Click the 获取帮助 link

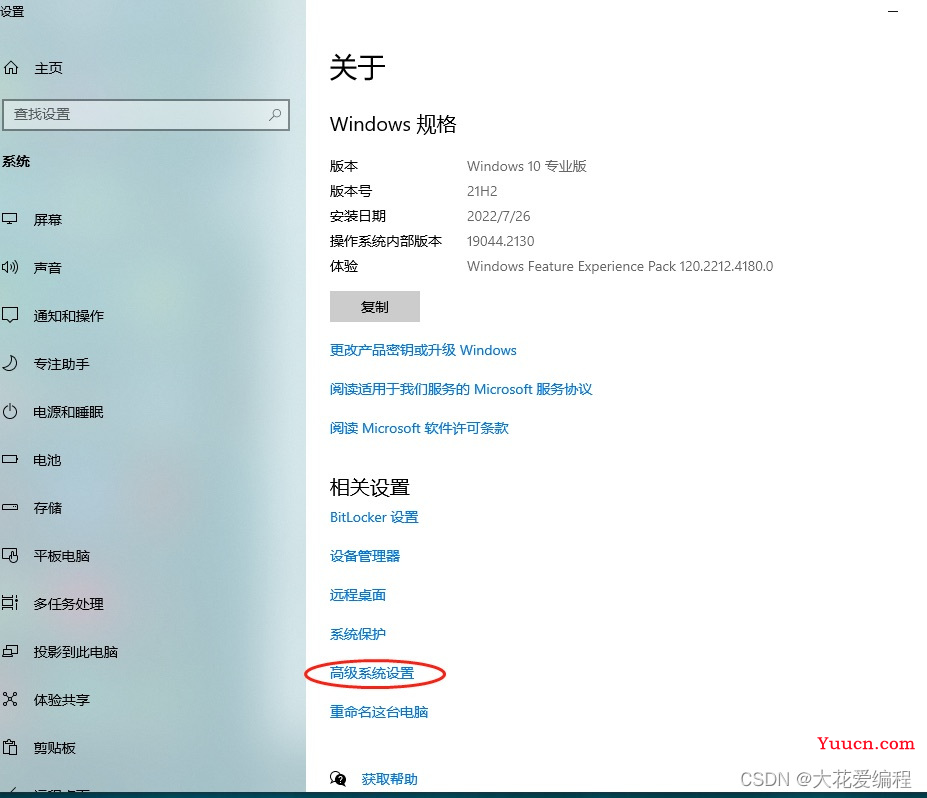tap(390, 779)
